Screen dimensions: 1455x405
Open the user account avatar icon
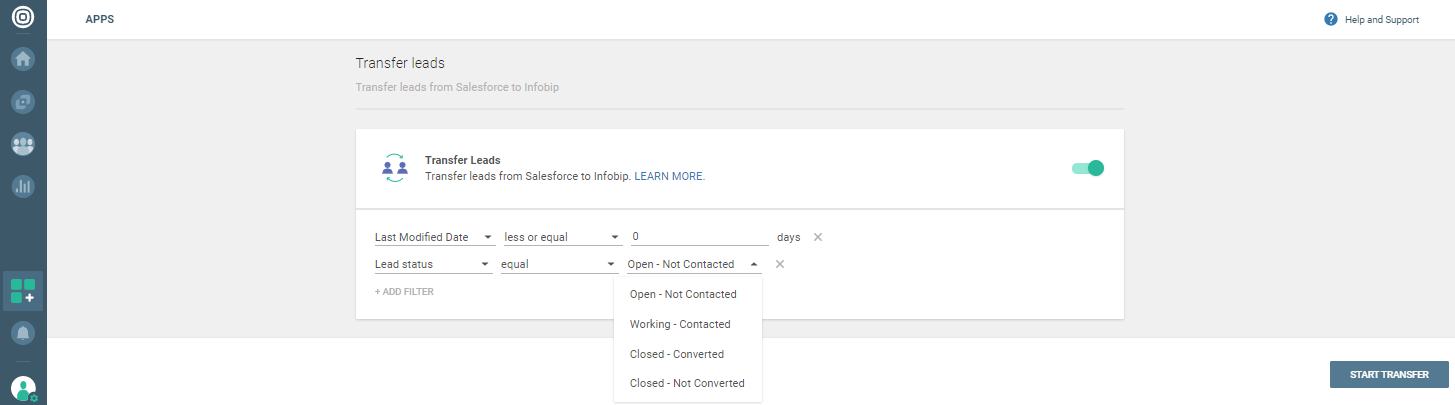click(23, 388)
